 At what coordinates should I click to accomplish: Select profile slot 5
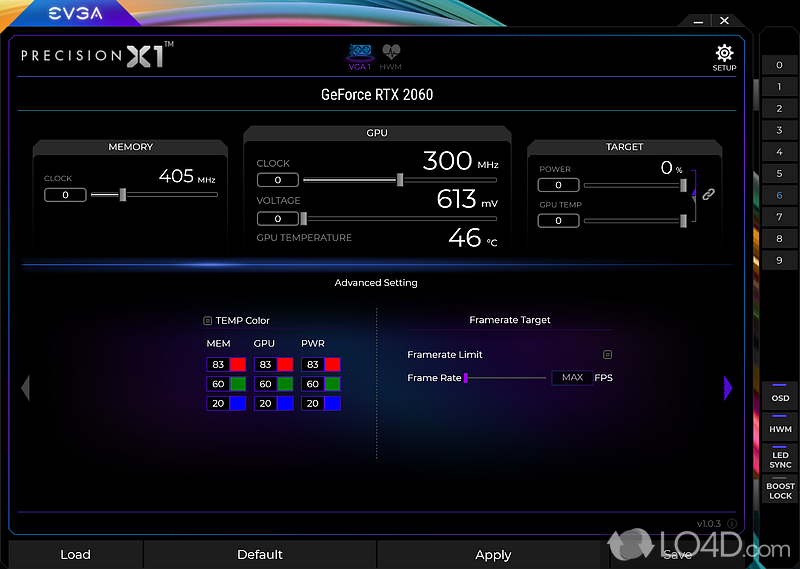click(x=779, y=174)
